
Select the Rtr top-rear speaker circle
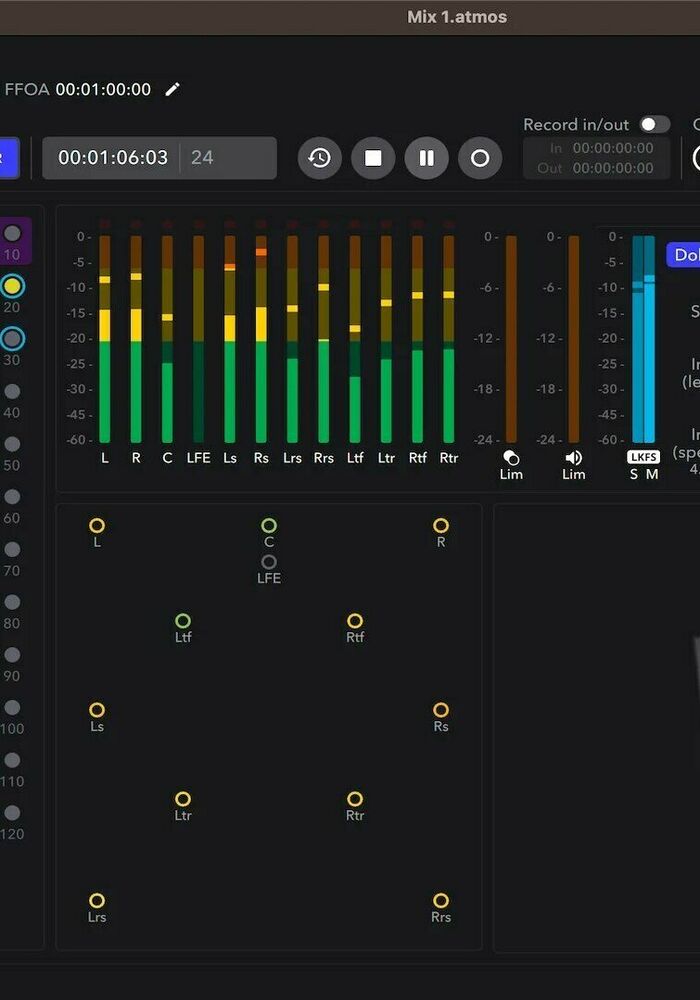(355, 799)
